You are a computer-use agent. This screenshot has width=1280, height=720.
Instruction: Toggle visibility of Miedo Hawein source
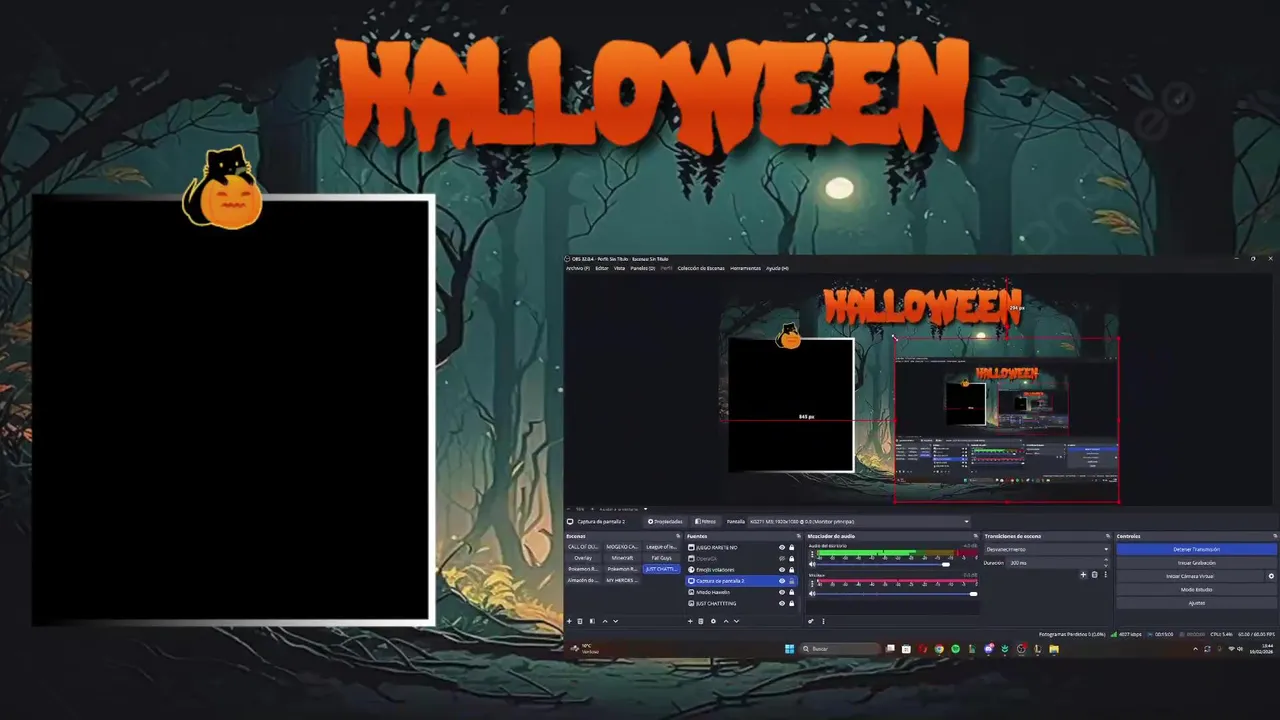[782, 592]
